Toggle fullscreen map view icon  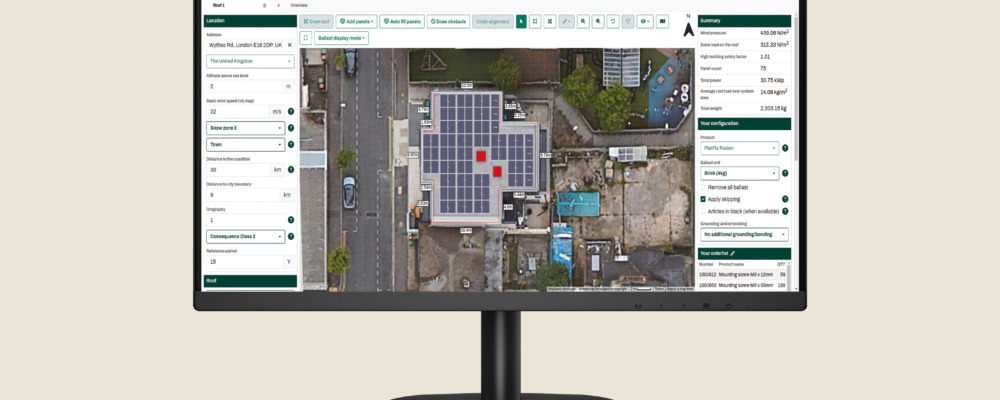pos(305,38)
